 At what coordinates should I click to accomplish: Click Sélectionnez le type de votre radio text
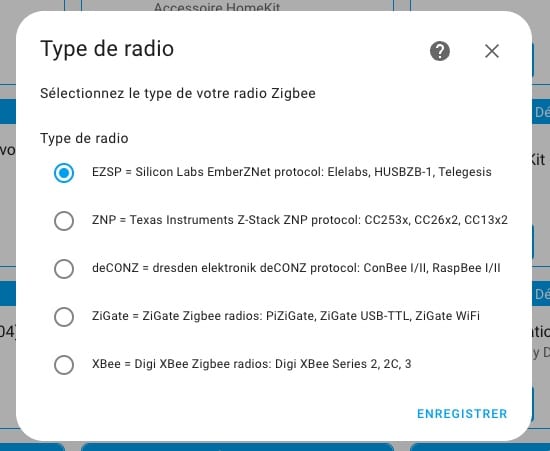(178, 93)
